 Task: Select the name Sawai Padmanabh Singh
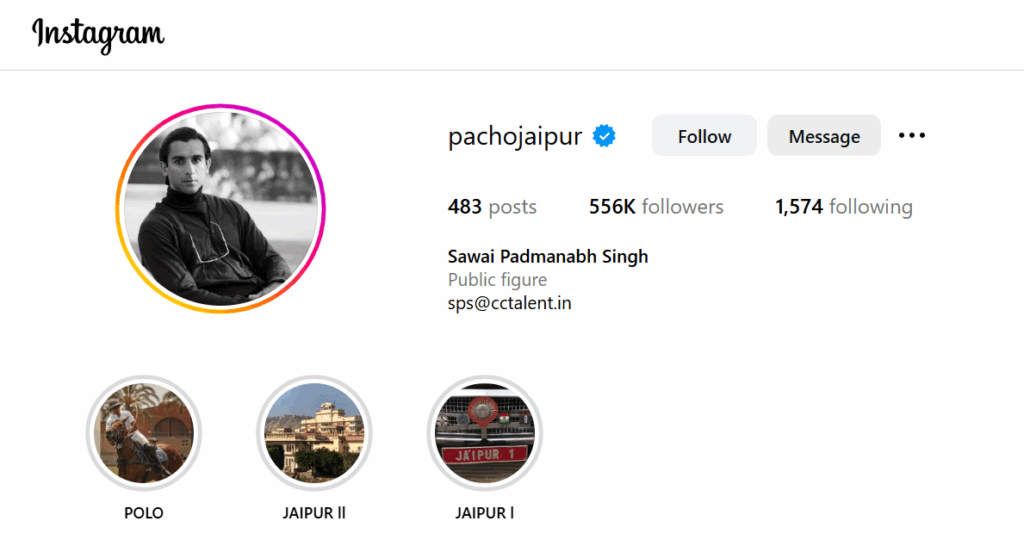[x=548, y=257]
